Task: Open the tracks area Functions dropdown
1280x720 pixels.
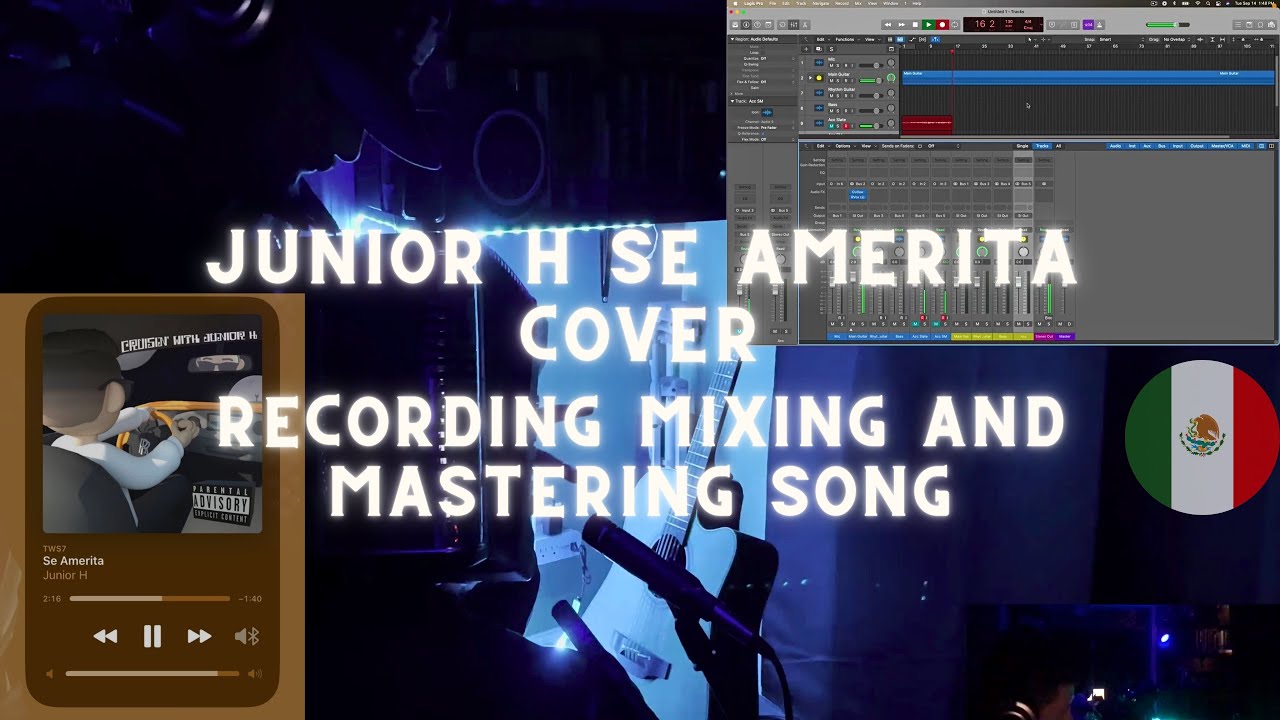Action: click(847, 39)
